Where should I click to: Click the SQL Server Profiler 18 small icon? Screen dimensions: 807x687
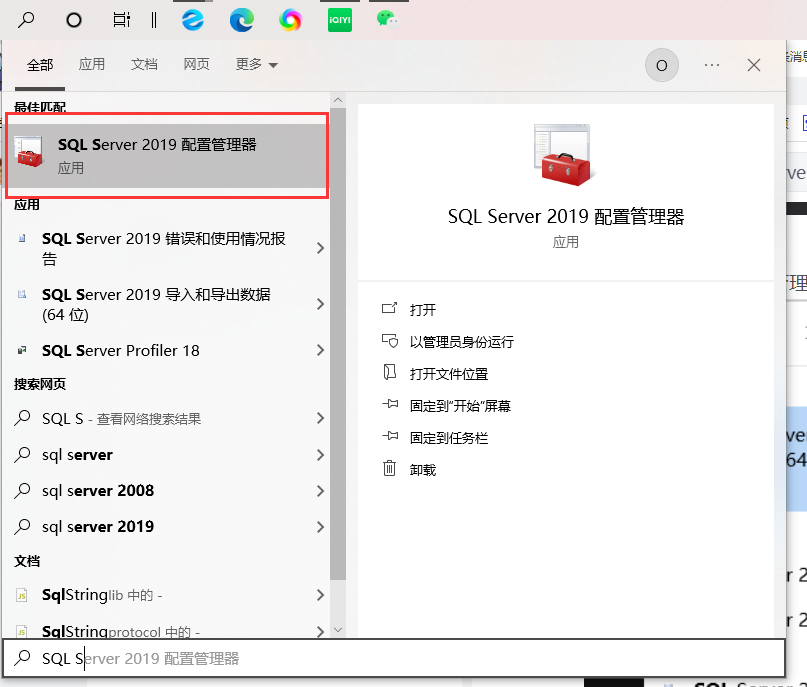(x=22, y=350)
